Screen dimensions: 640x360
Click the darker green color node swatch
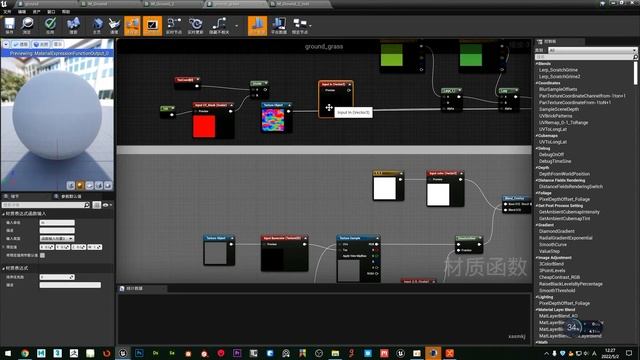click(471, 55)
